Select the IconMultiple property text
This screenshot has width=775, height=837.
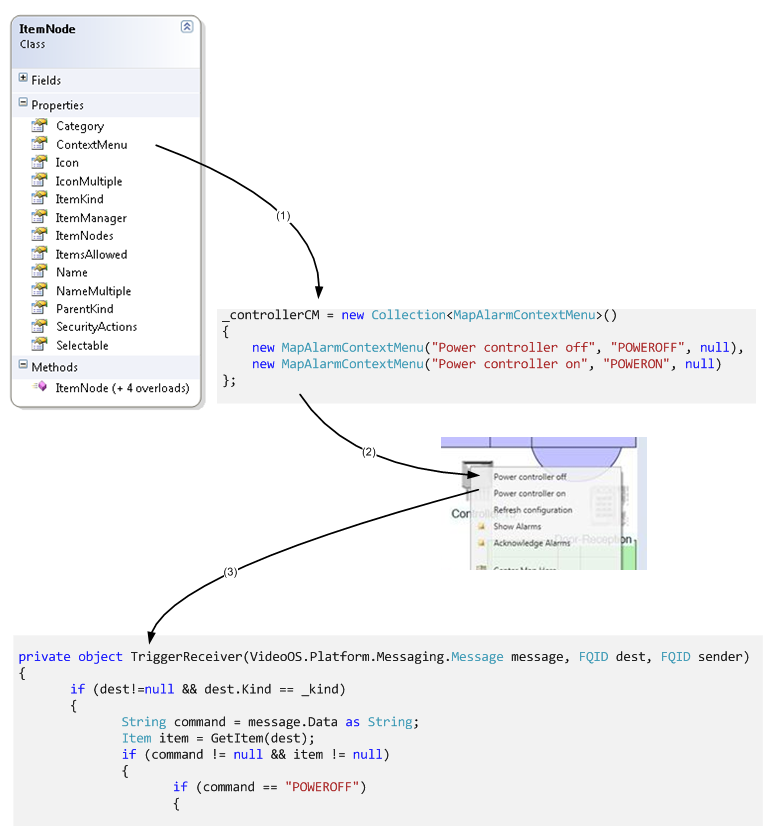pyautogui.click(x=89, y=181)
